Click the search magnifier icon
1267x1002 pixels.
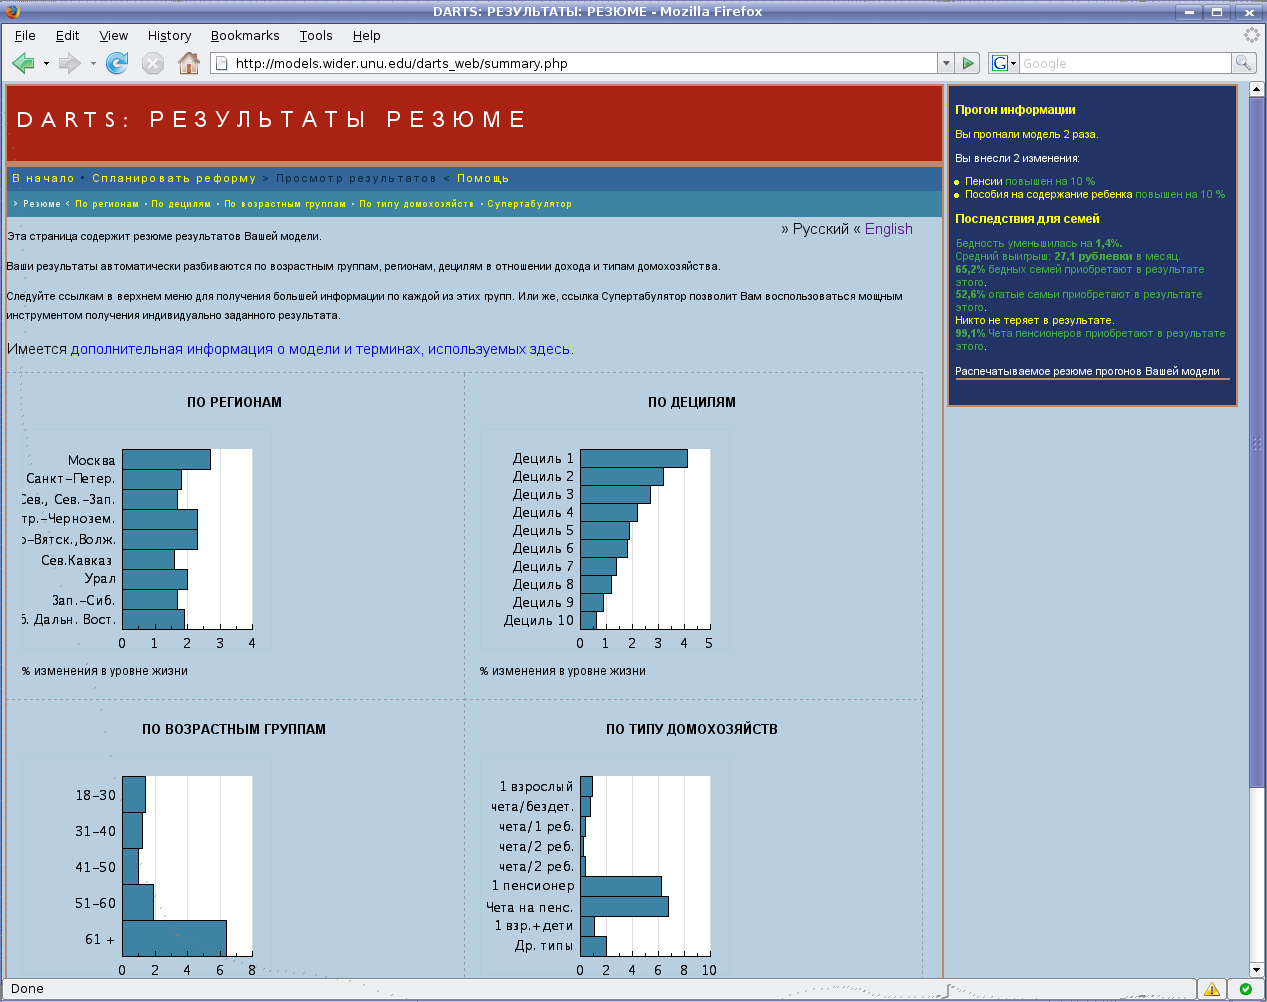[1243, 63]
